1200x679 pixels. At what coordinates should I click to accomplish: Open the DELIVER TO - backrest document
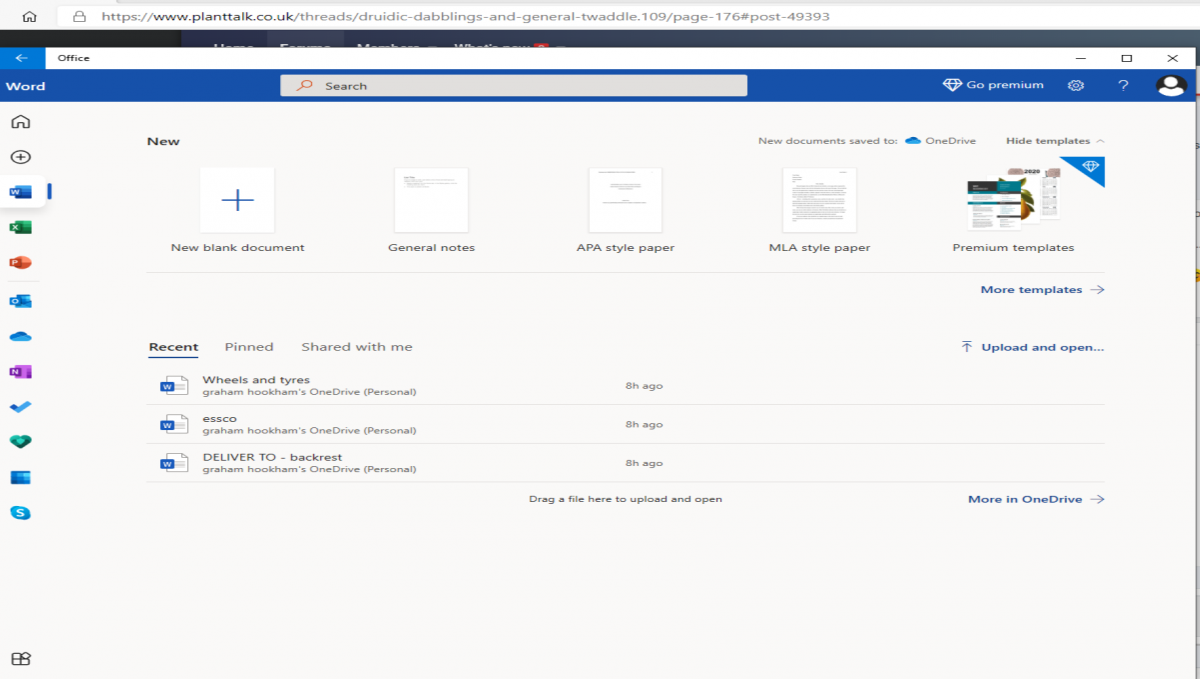coord(626,463)
